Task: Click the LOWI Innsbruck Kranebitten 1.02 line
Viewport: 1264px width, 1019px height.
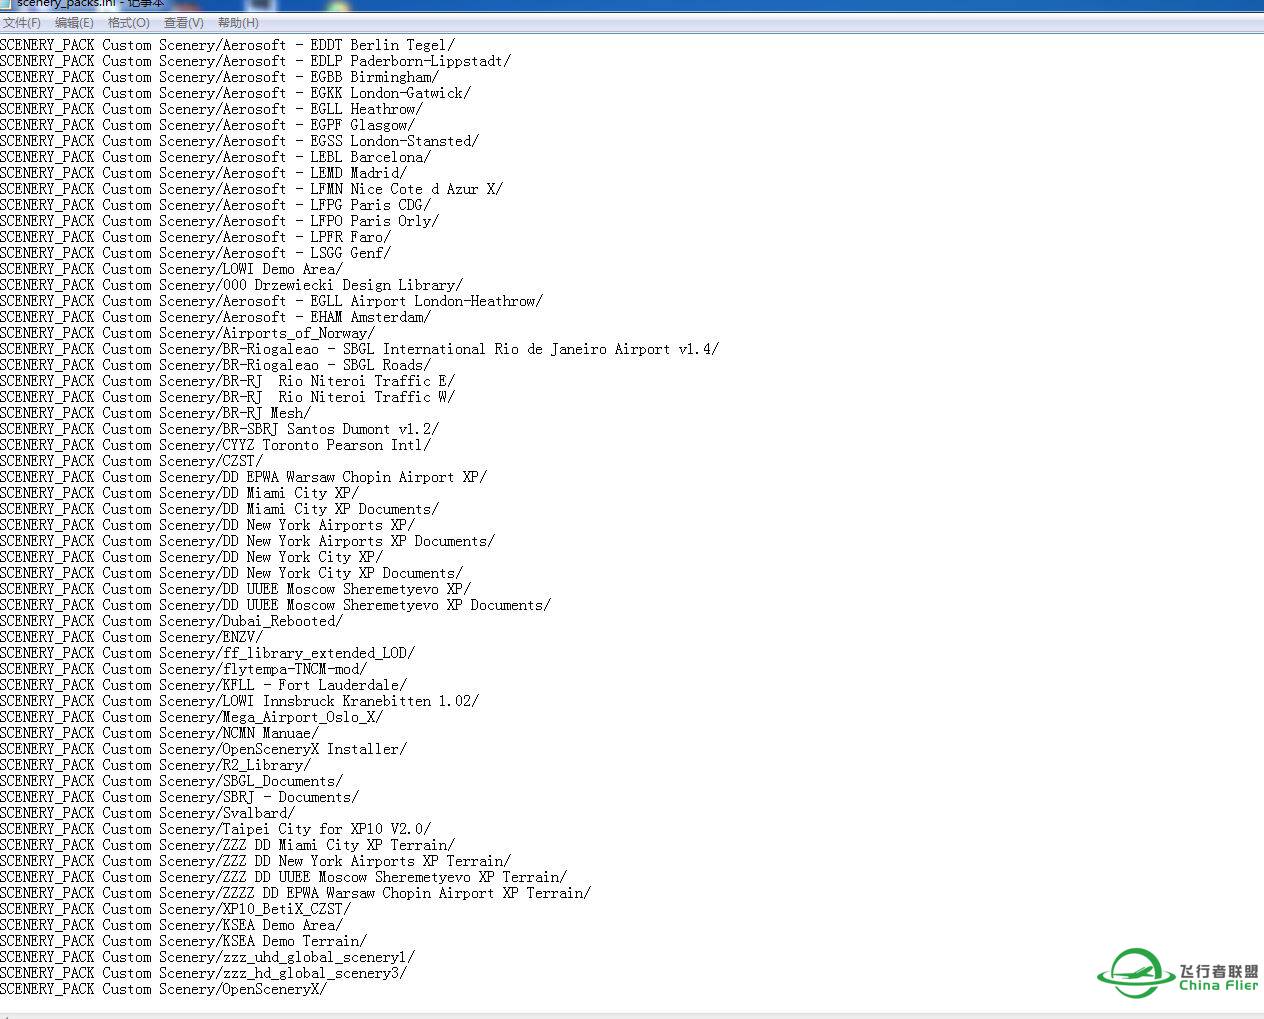Action: (x=239, y=701)
